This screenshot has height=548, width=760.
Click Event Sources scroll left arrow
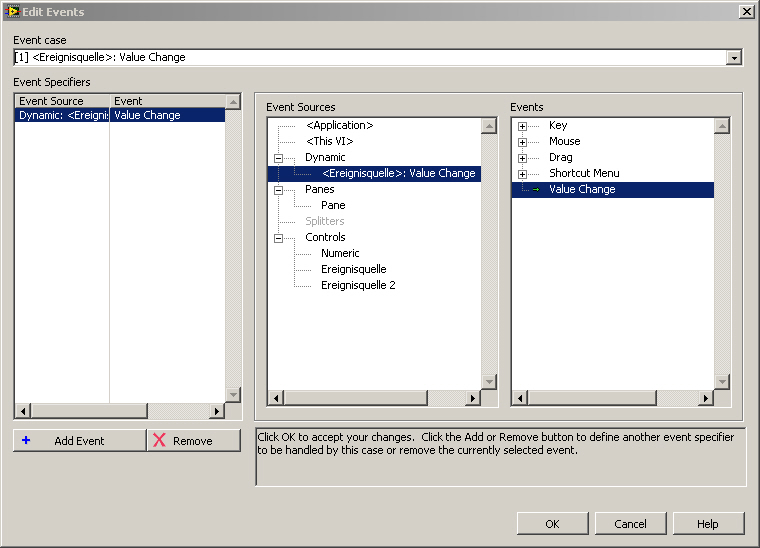(276, 398)
